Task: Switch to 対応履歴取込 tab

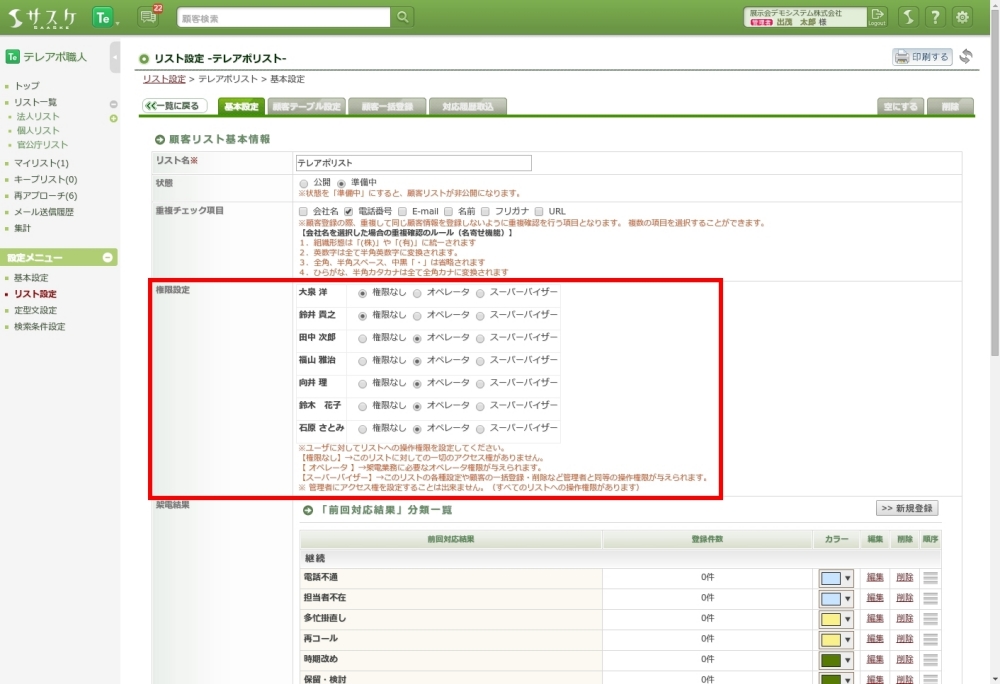Action: click(467, 106)
